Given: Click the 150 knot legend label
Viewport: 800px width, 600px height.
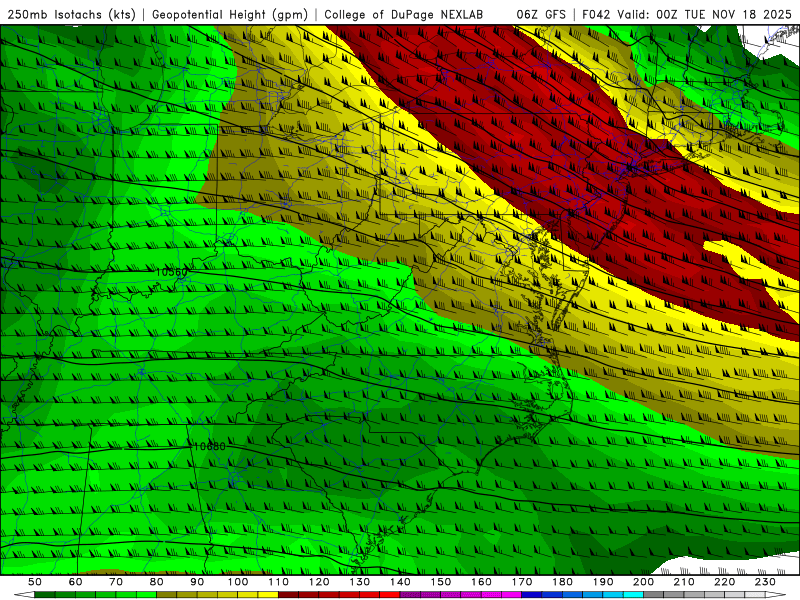Looking at the screenshot, I should pos(441,582).
